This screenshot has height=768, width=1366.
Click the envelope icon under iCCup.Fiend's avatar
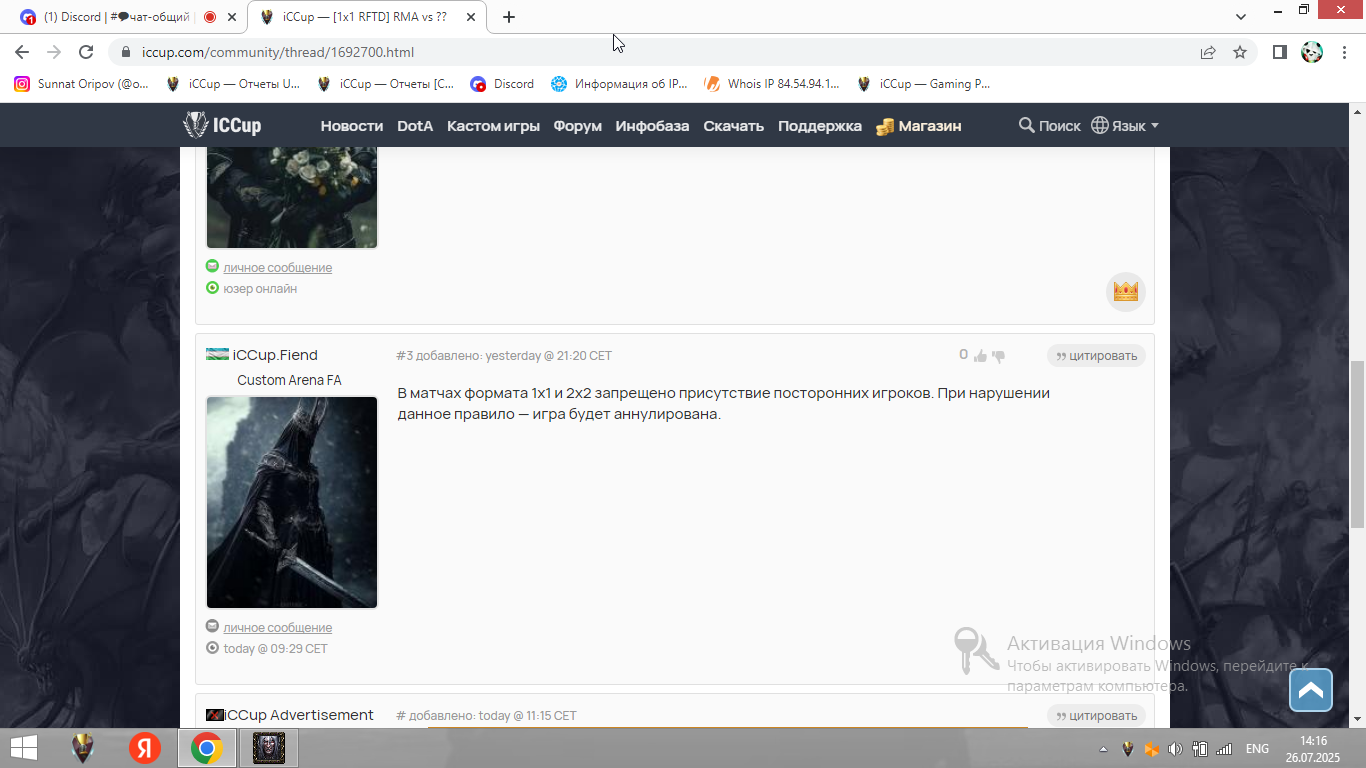tap(212, 626)
